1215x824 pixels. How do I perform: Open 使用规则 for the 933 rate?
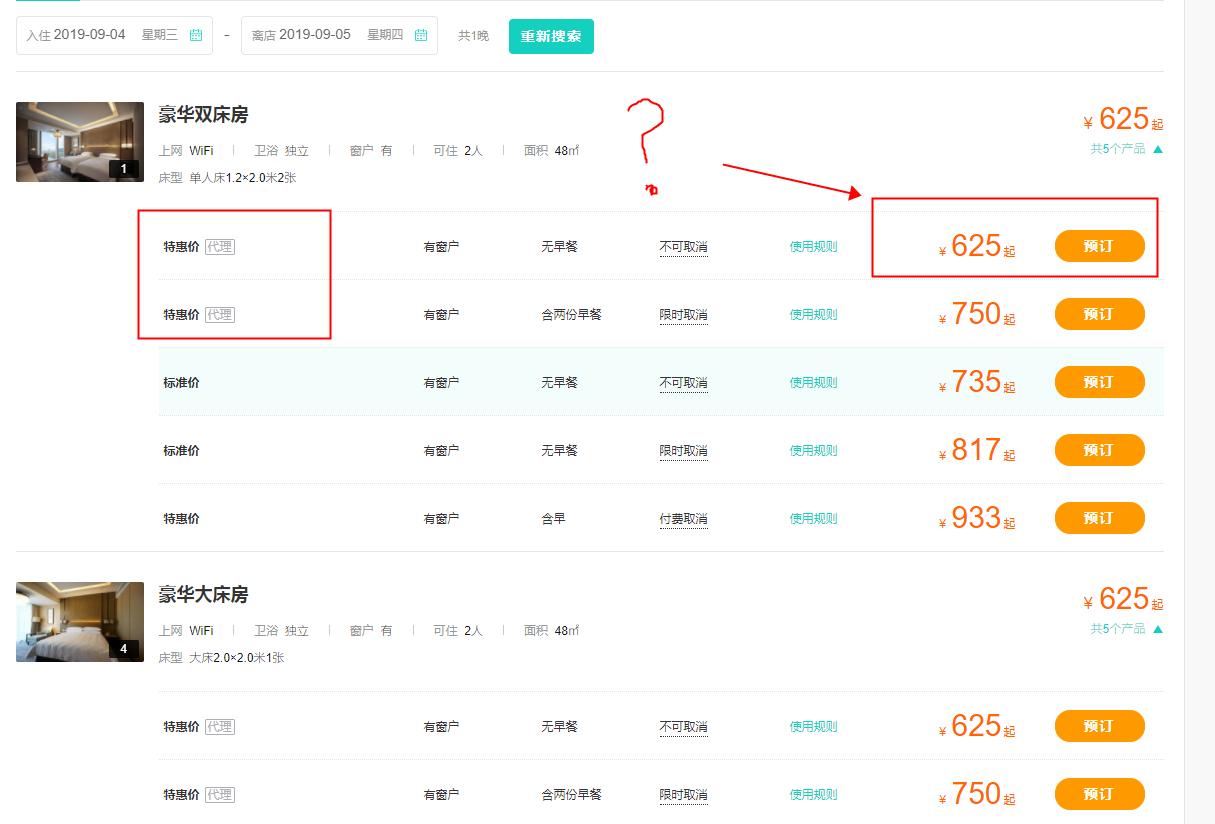813,519
